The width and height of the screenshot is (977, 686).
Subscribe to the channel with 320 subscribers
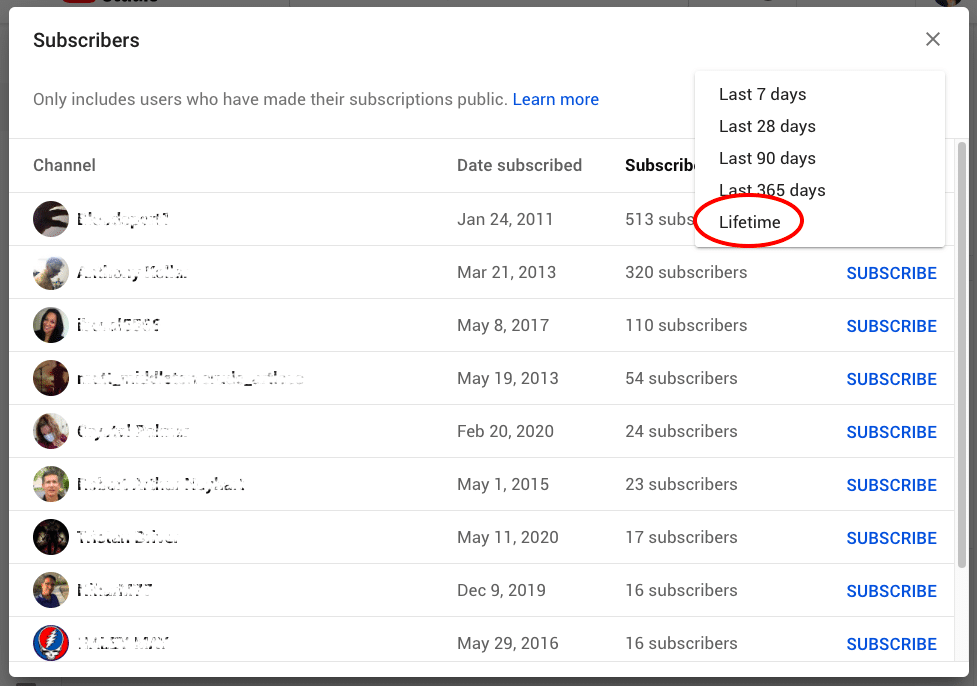coord(891,272)
